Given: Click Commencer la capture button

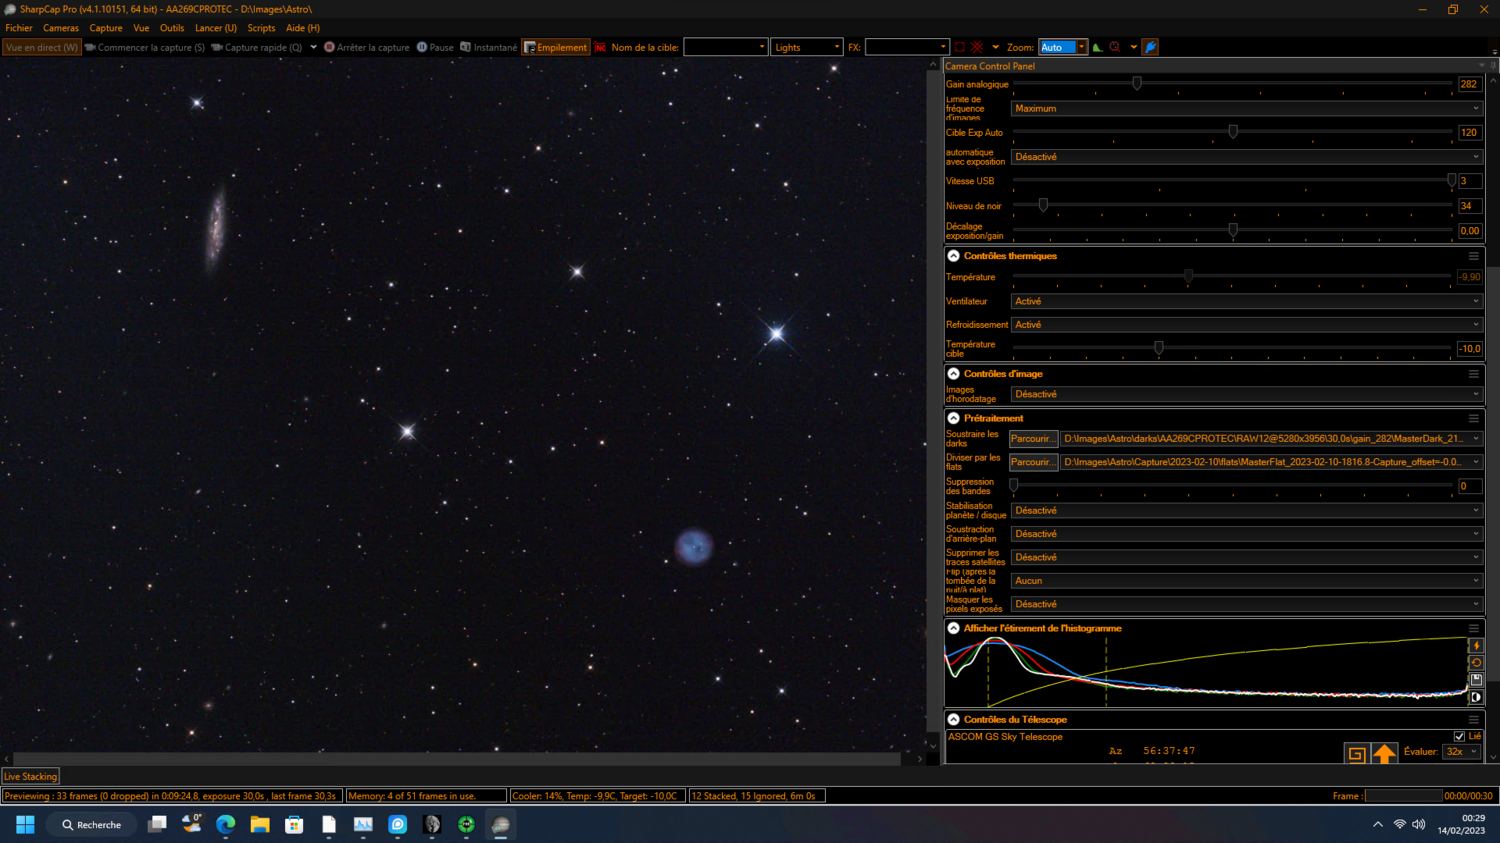Looking at the screenshot, I should click(x=145, y=47).
